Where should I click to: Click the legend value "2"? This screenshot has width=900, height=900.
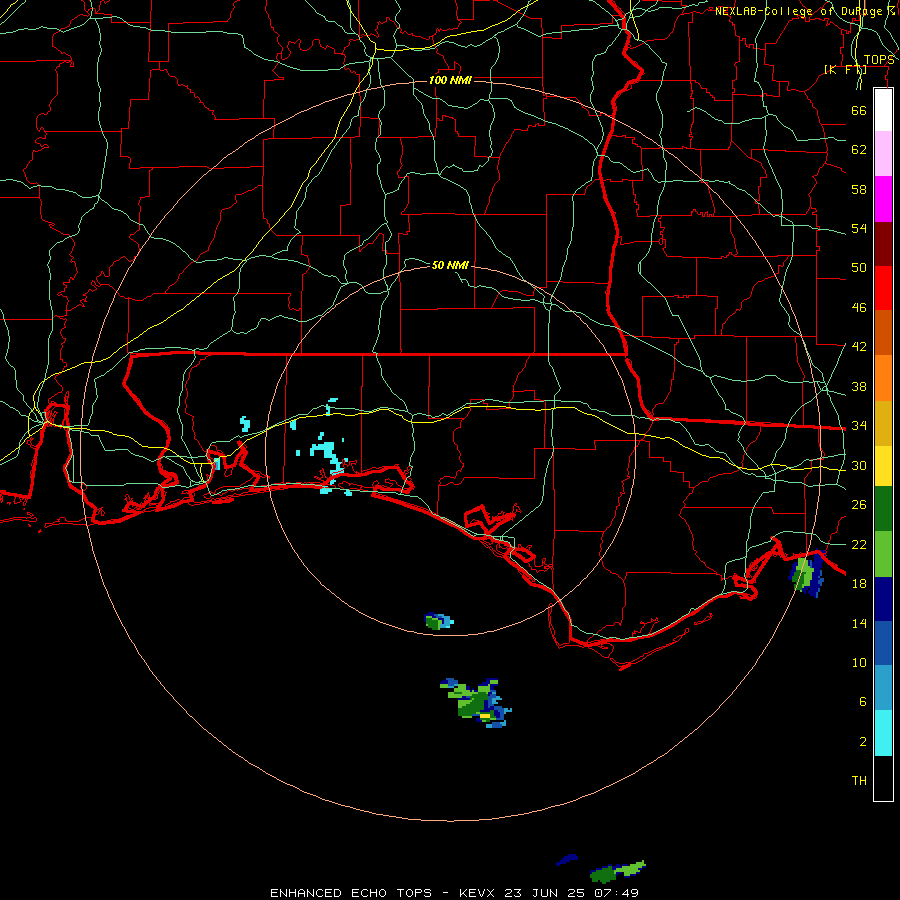pyautogui.click(x=863, y=742)
